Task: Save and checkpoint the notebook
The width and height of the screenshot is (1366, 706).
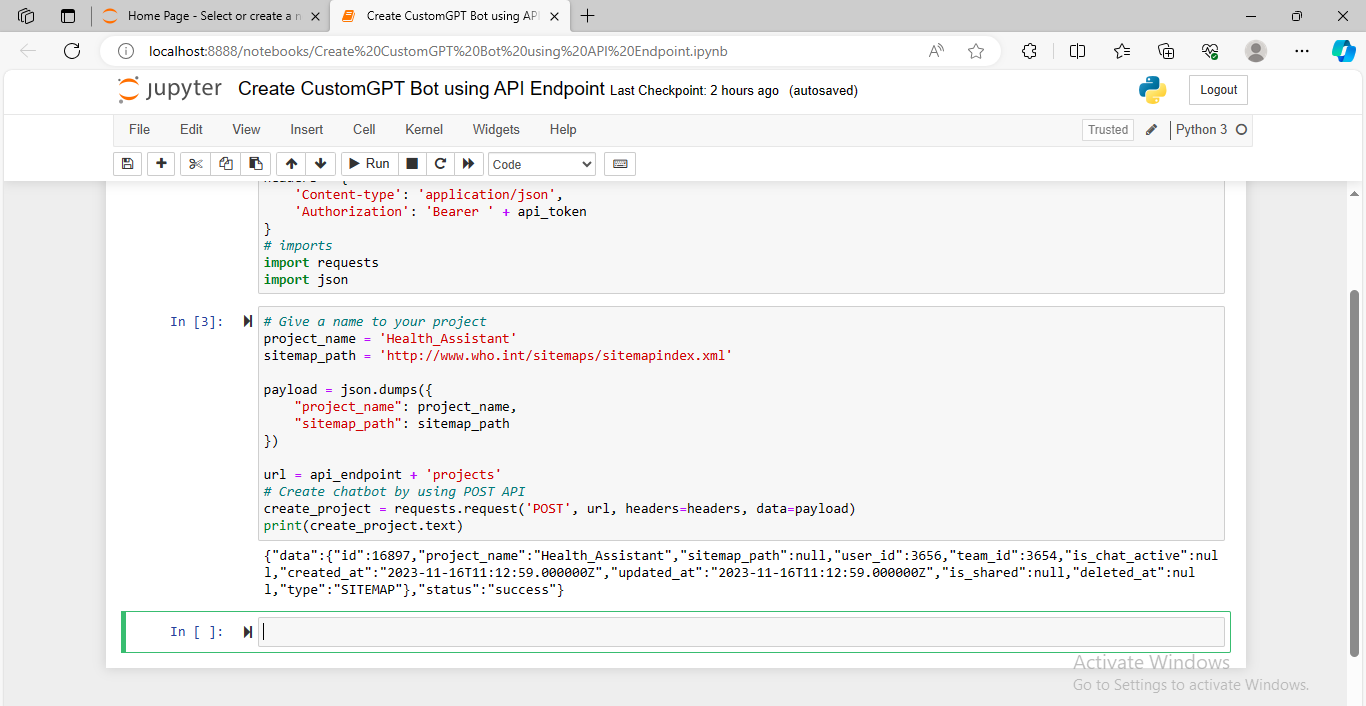Action: point(127,163)
